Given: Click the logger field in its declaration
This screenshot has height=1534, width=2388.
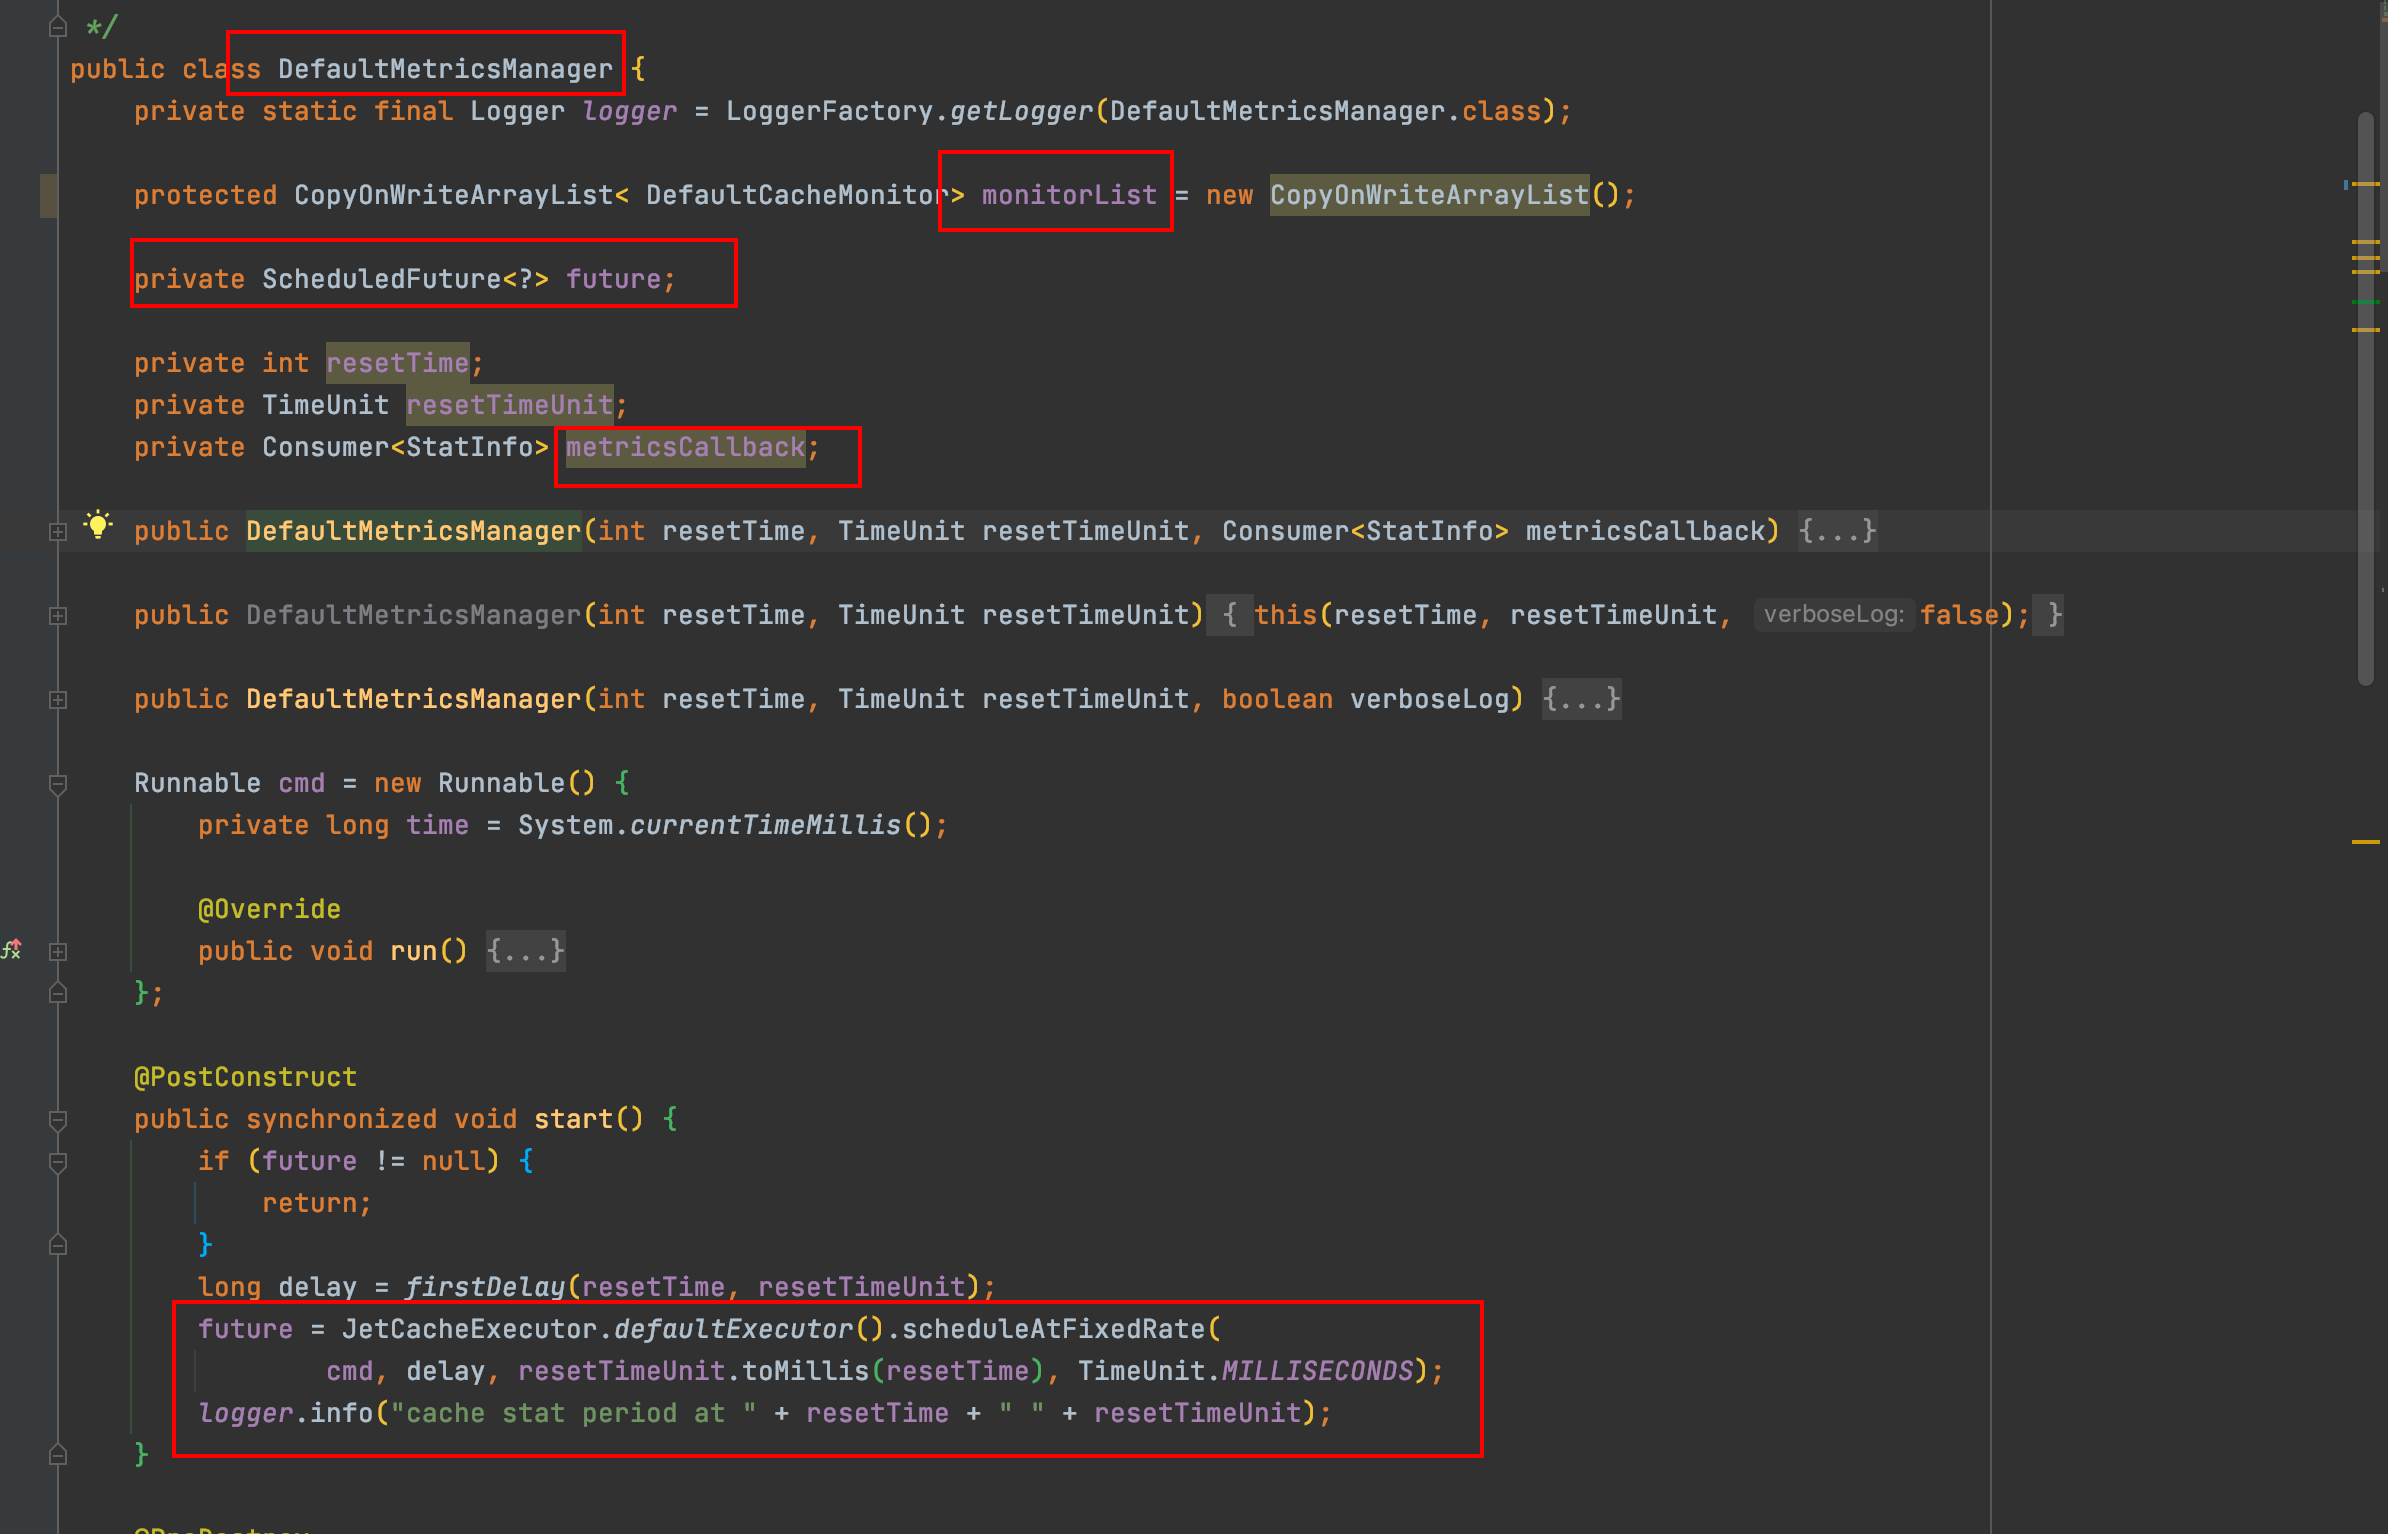Looking at the screenshot, I should pos(629,111).
